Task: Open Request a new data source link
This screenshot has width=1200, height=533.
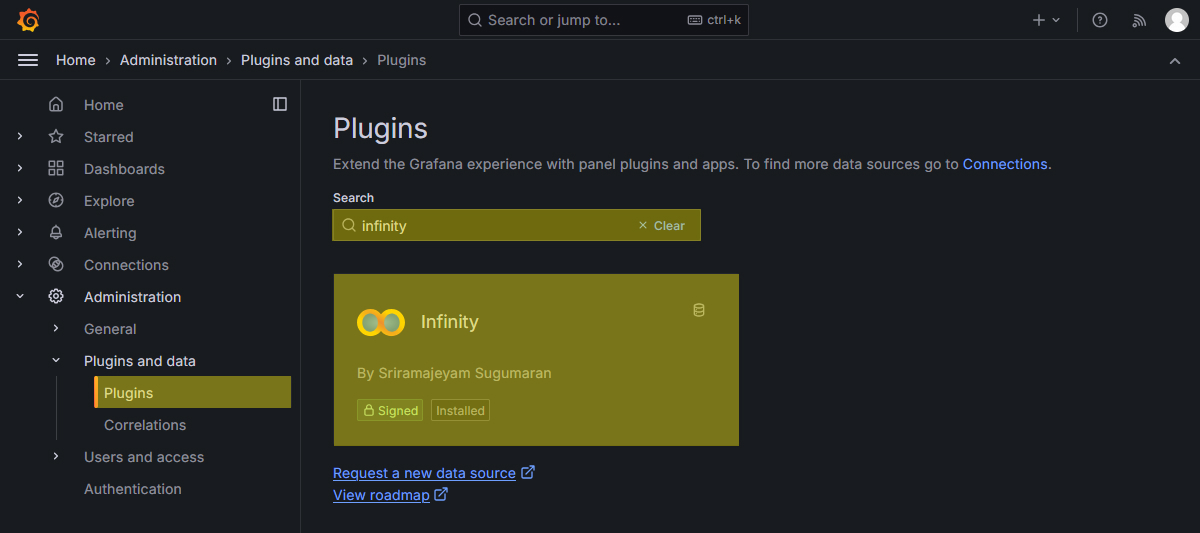Action: pyautogui.click(x=424, y=473)
